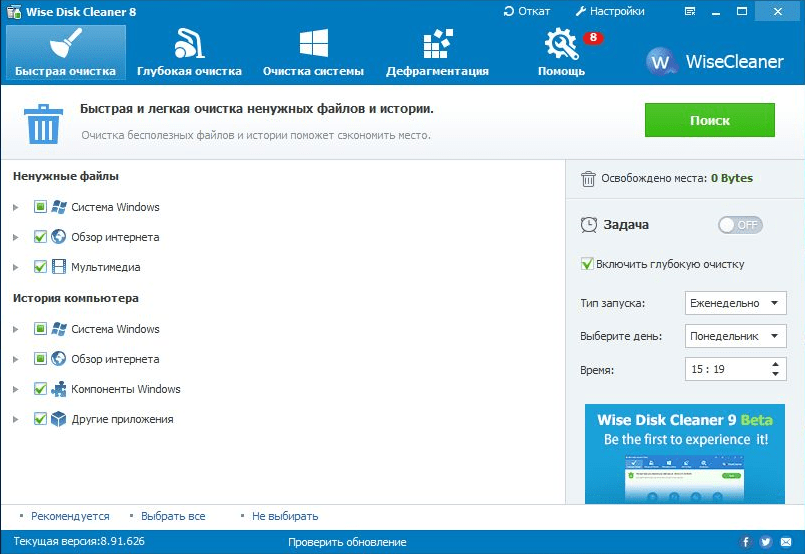Screen dimensions: 805x554
Task: Toggle the Задача scheduler switch on
Action: 740,225
